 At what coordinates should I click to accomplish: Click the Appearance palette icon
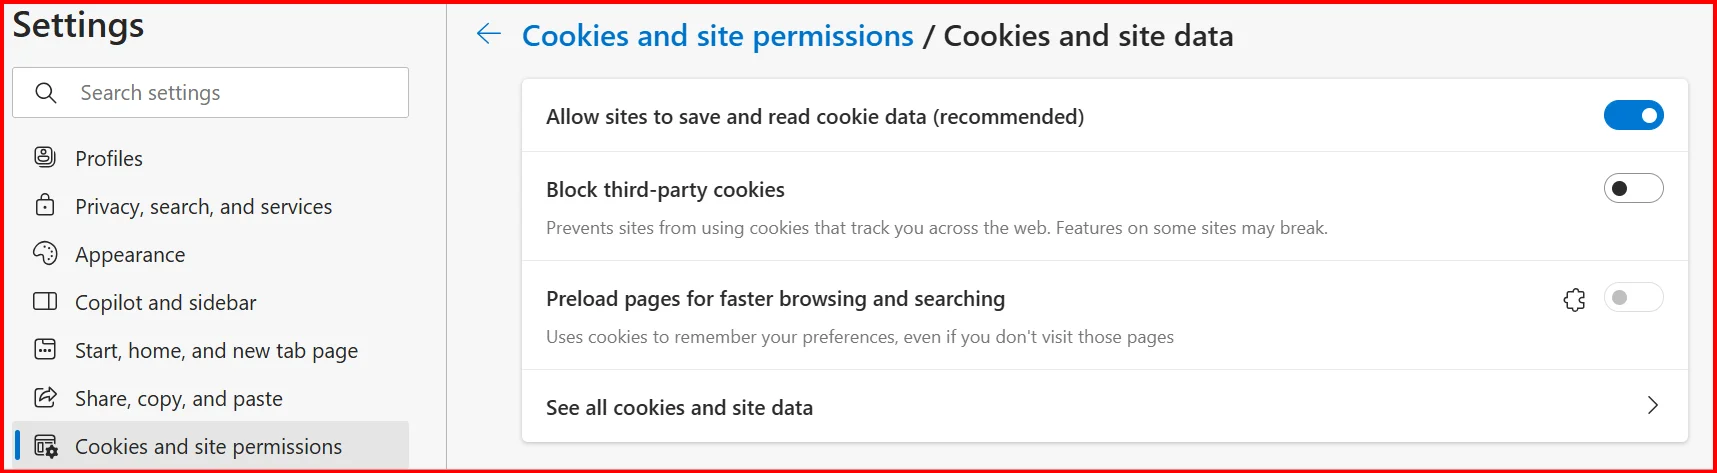pos(45,253)
